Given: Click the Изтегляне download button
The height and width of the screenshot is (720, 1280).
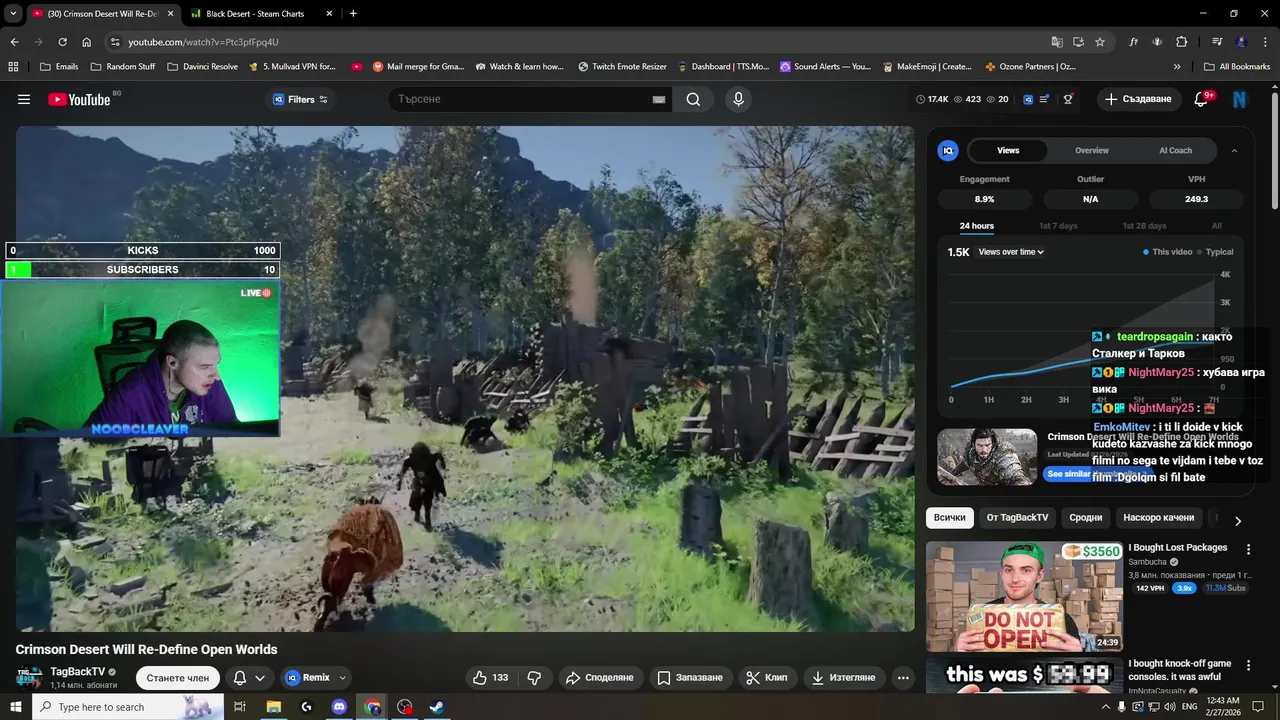Looking at the screenshot, I should point(844,677).
